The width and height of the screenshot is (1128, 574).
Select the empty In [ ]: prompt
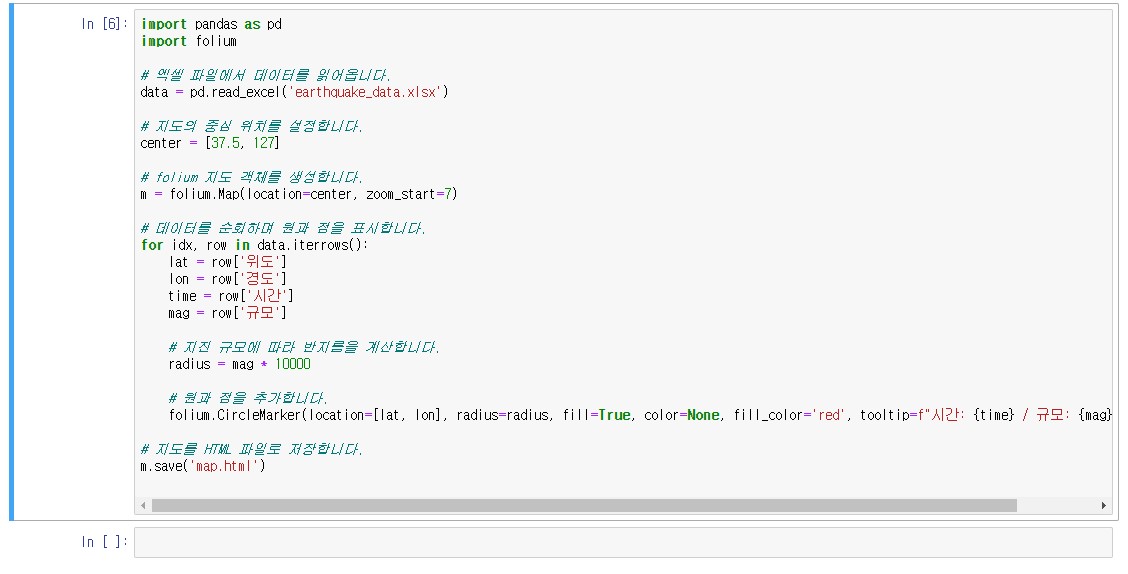[x=104, y=542]
